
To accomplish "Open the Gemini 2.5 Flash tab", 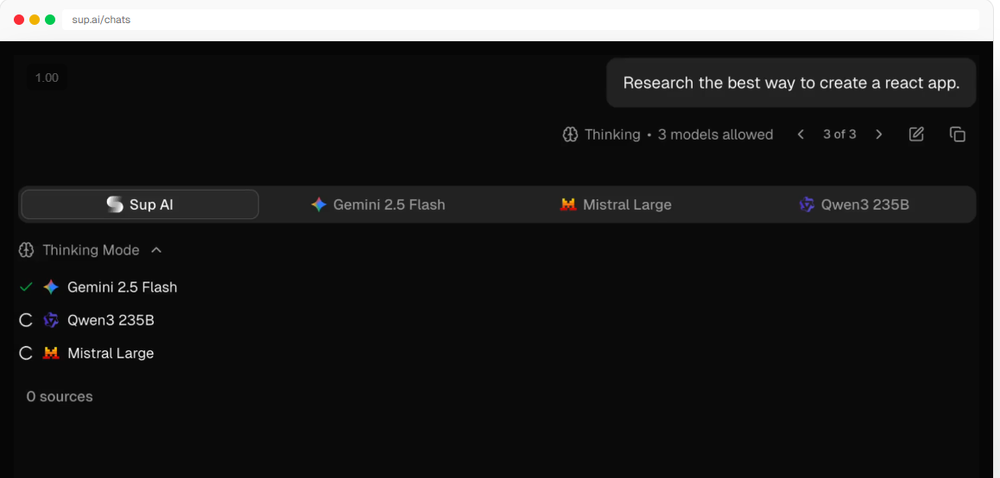I will point(378,205).
